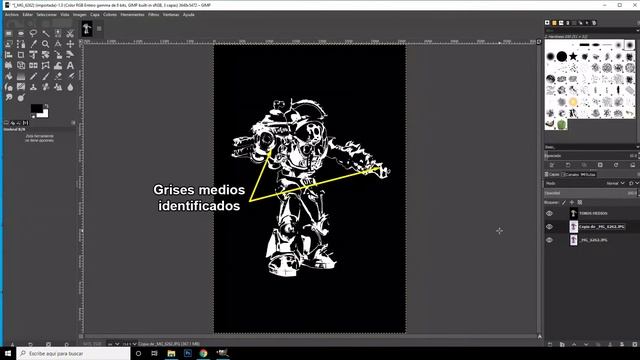Screen dimensions: 640x360
Task: Select the Airbrush tool
Action: (70, 76)
